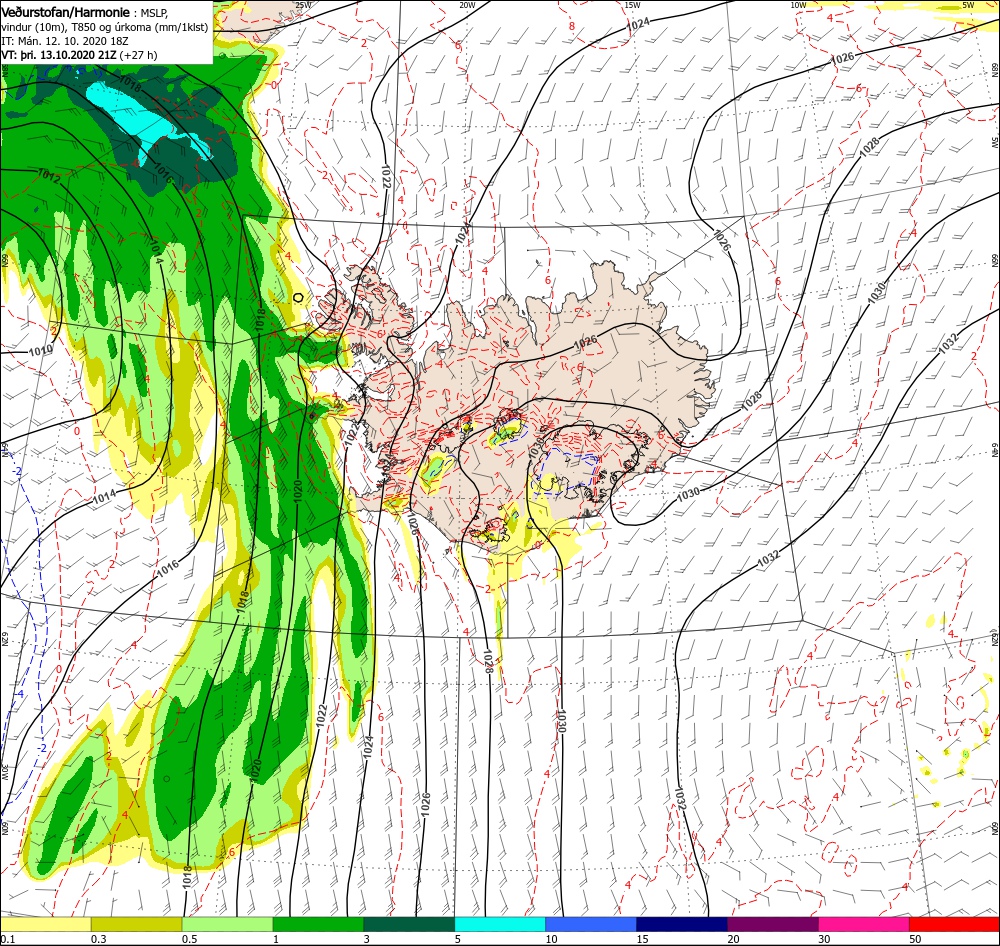The height and width of the screenshot is (946, 1000).
Task: Click the '20W' longitude label
Action: [467, 5]
